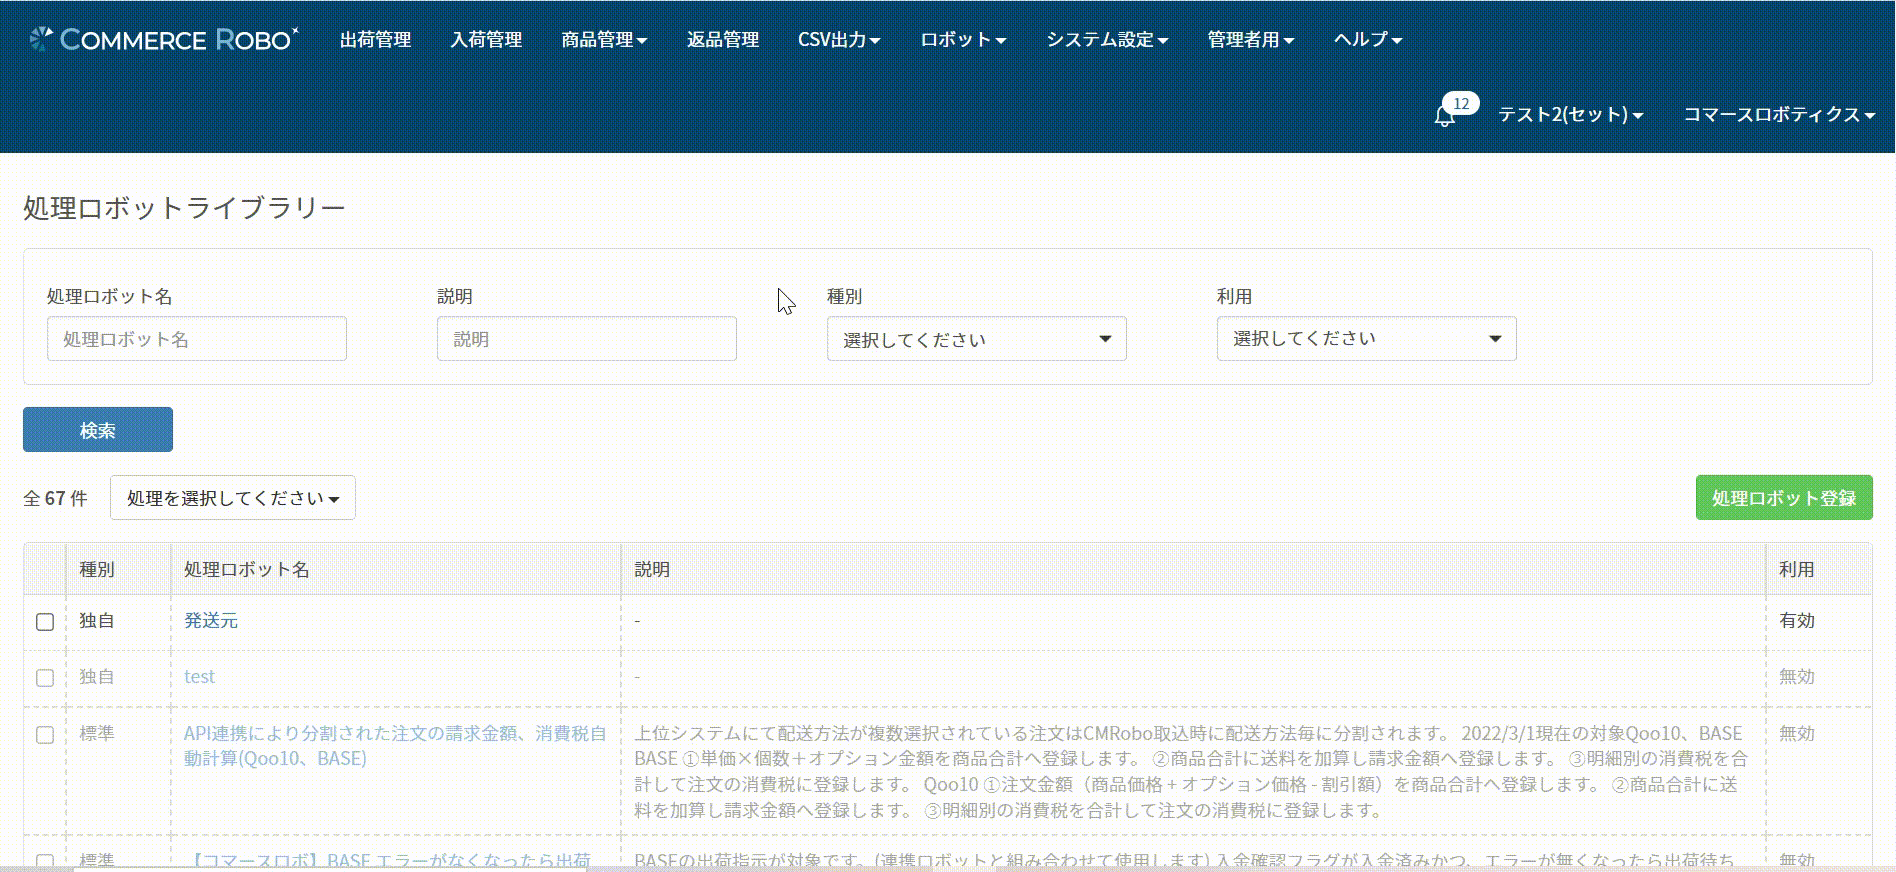The height and width of the screenshot is (872, 1896).
Task: Open the API連携により分割された注文 robot link
Action: click(395, 746)
